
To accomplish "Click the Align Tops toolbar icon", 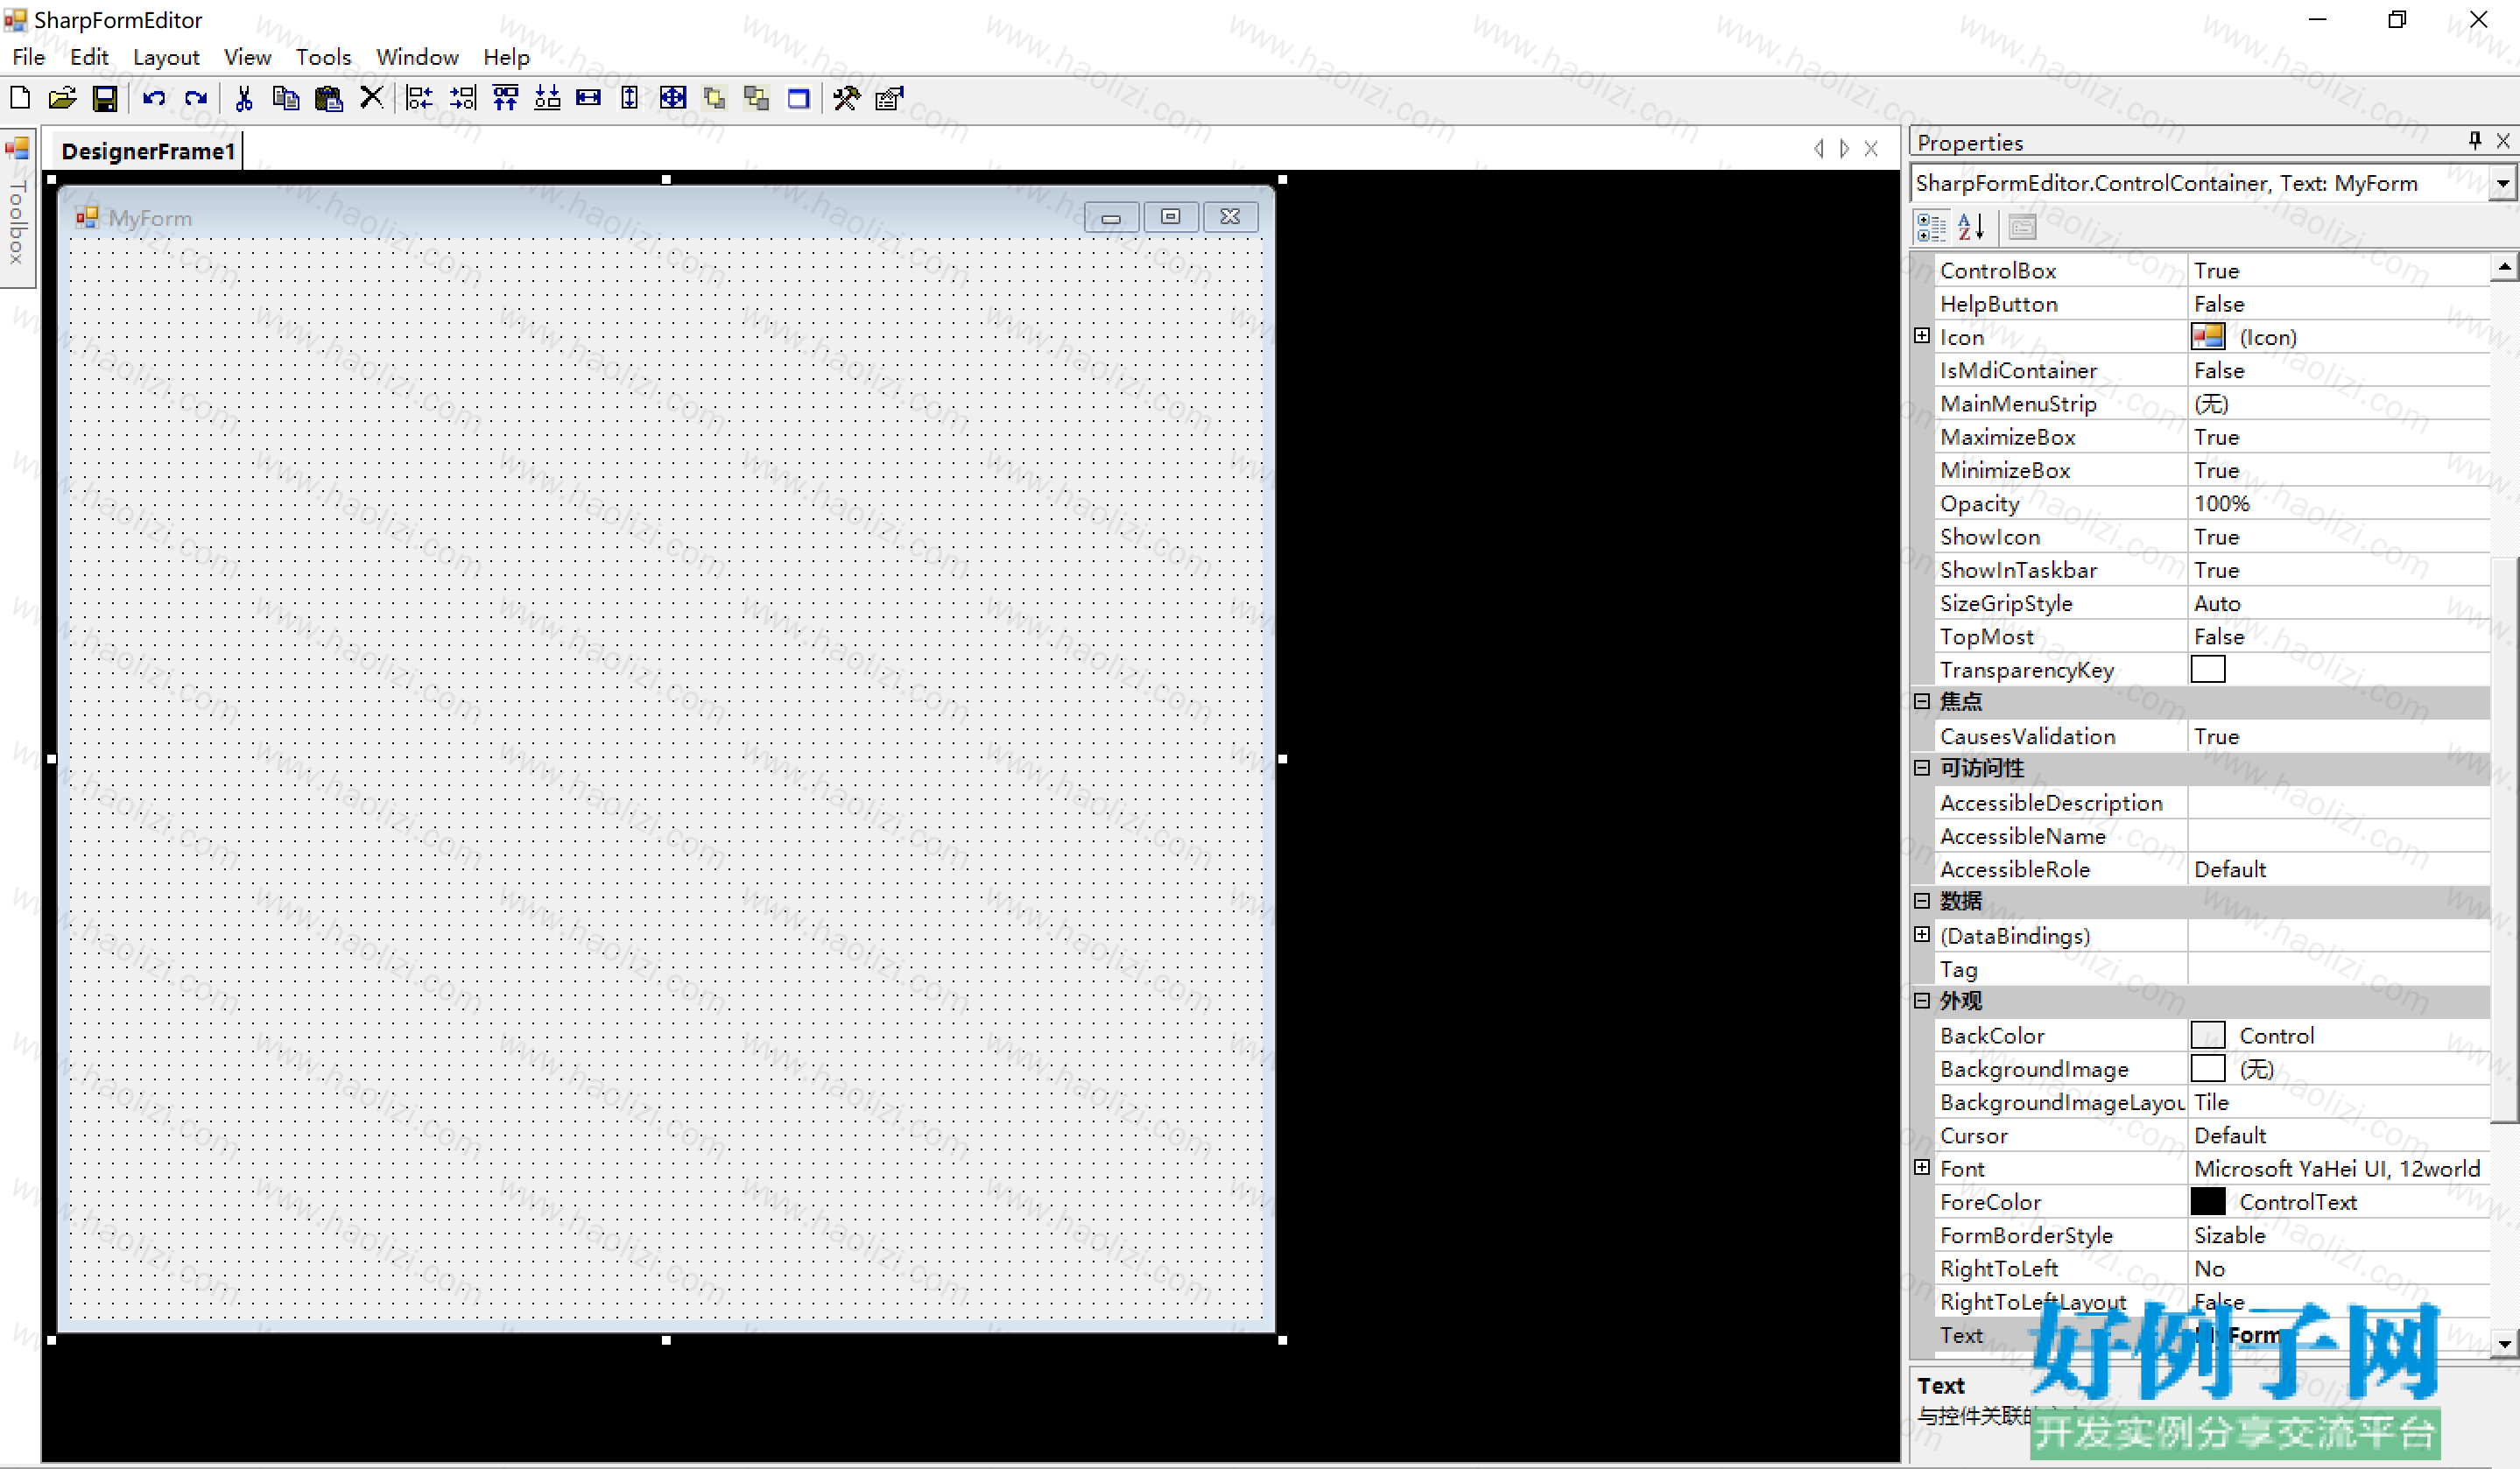I will click(x=505, y=98).
